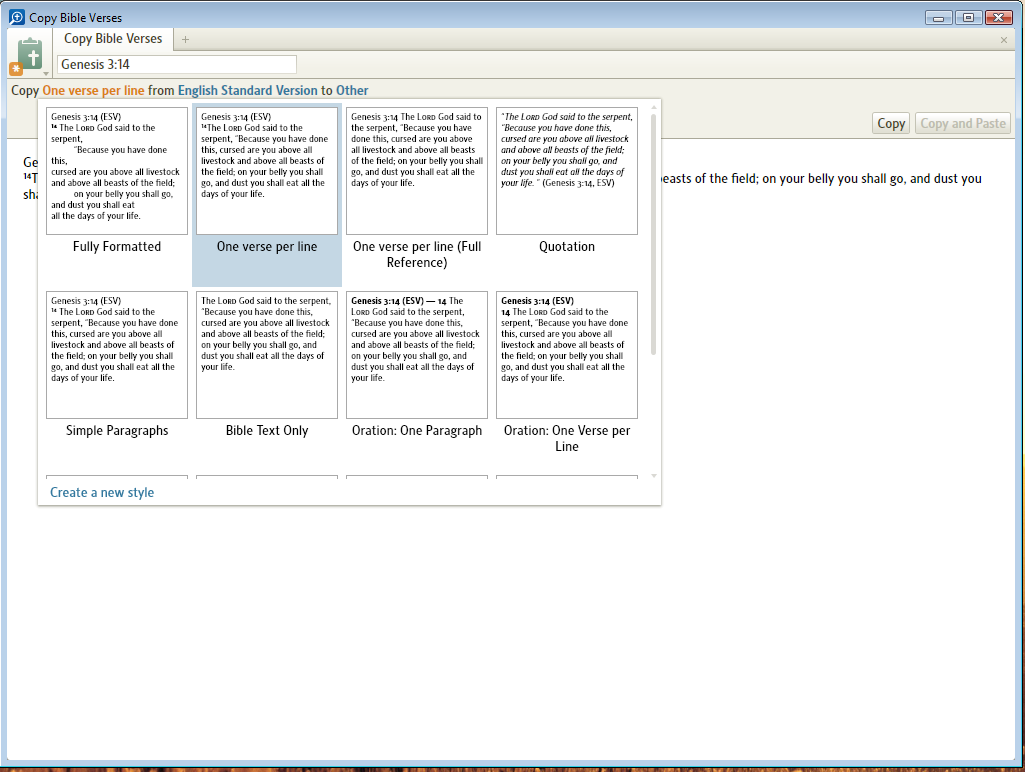
Task: Choose the Fully Formatted style thumbnail
Action: (x=117, y=171)
